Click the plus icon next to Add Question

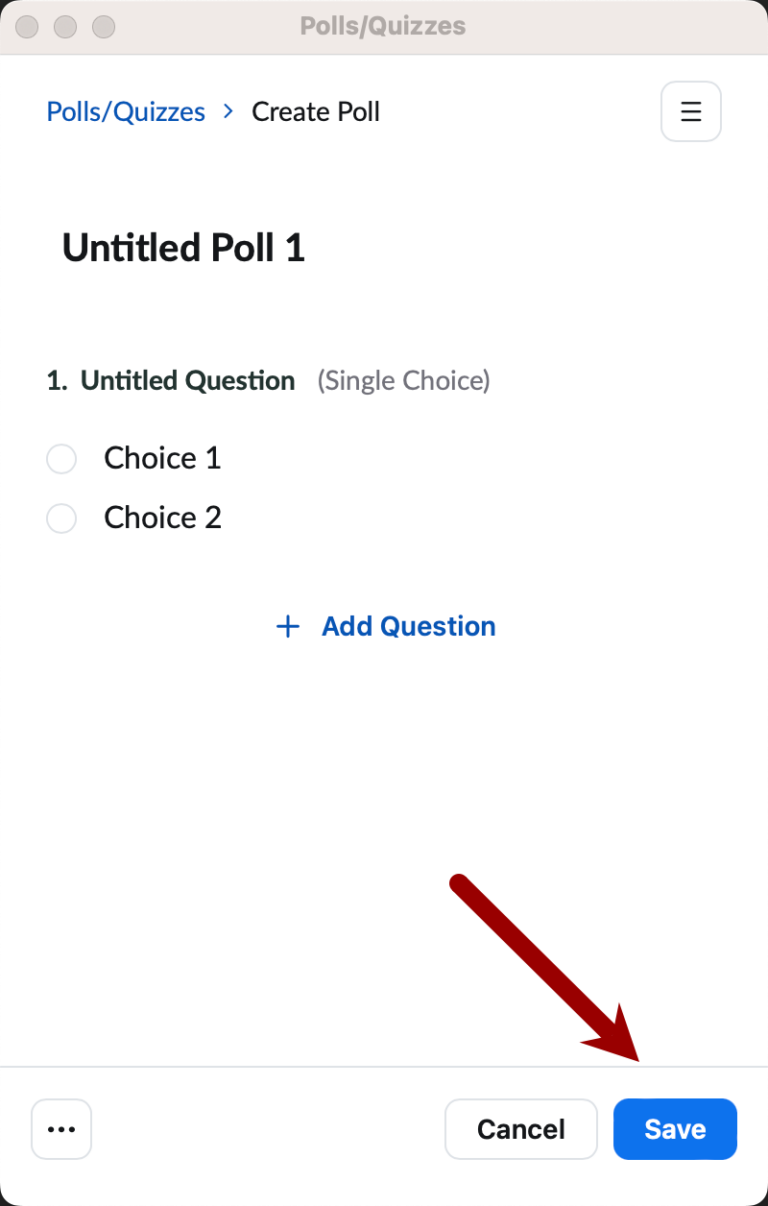click(287, 626)
